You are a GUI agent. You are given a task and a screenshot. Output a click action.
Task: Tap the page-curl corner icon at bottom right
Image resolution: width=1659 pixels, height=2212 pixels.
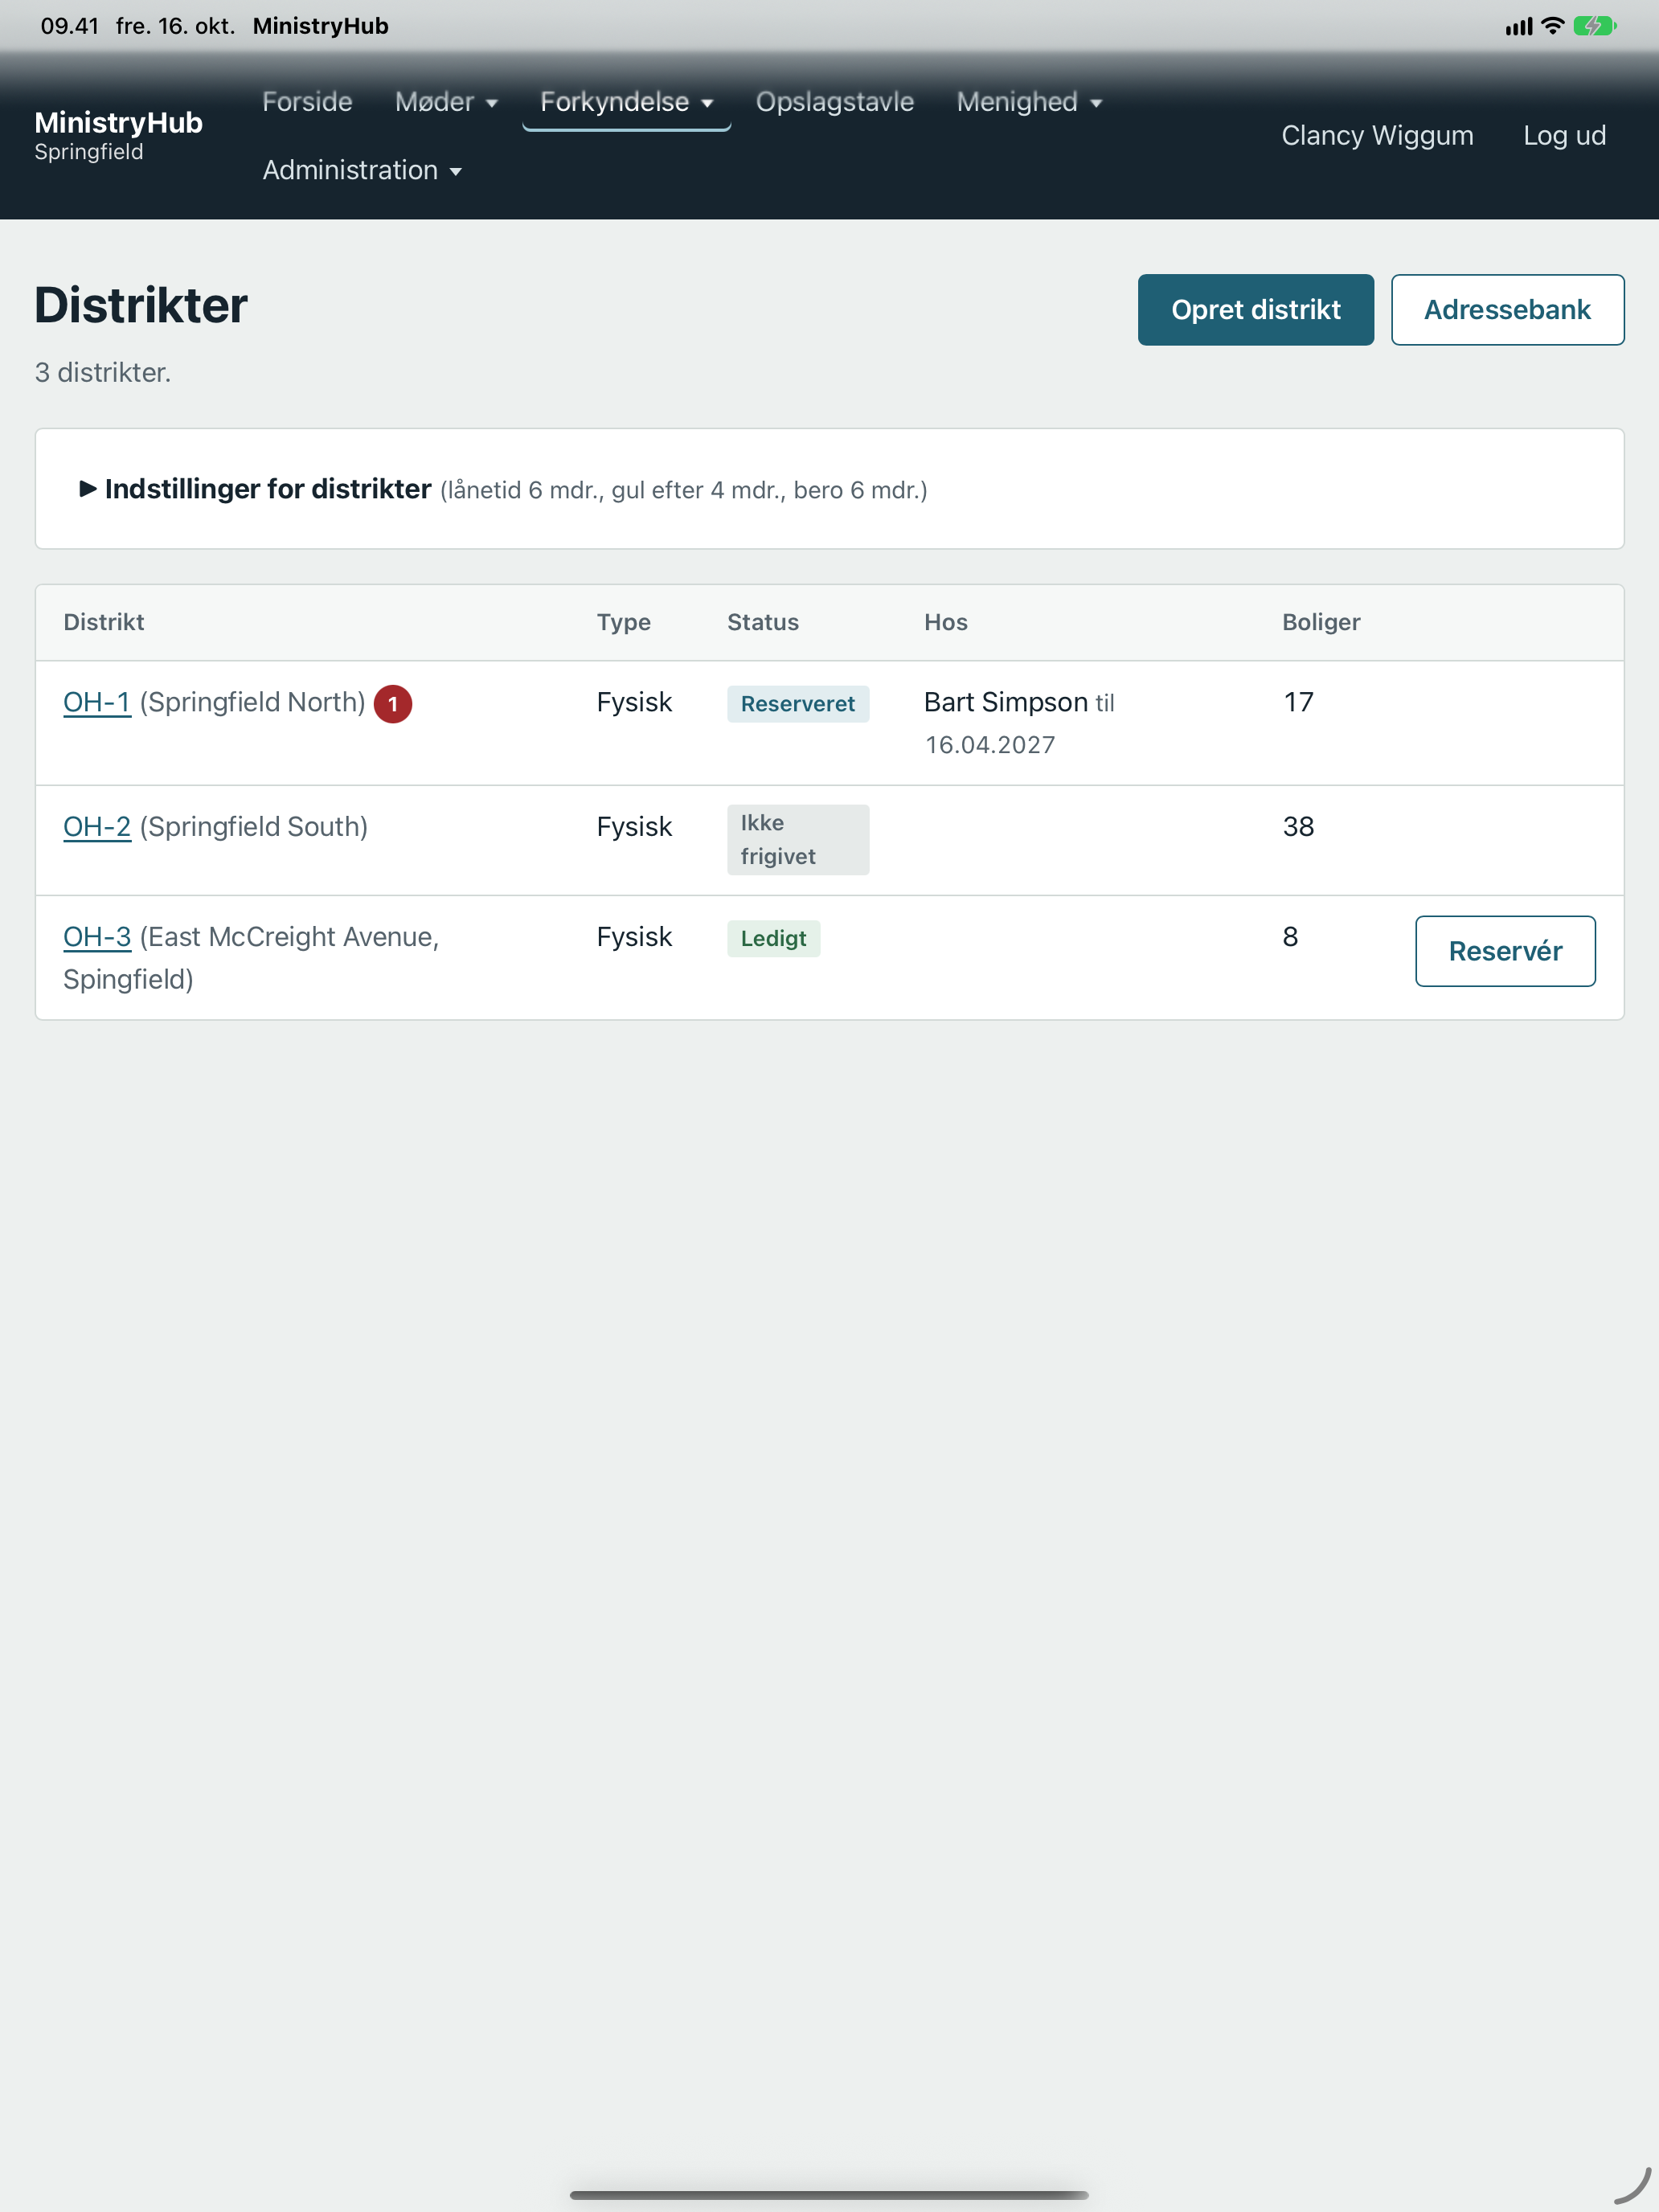[x=1632, y=2185]
